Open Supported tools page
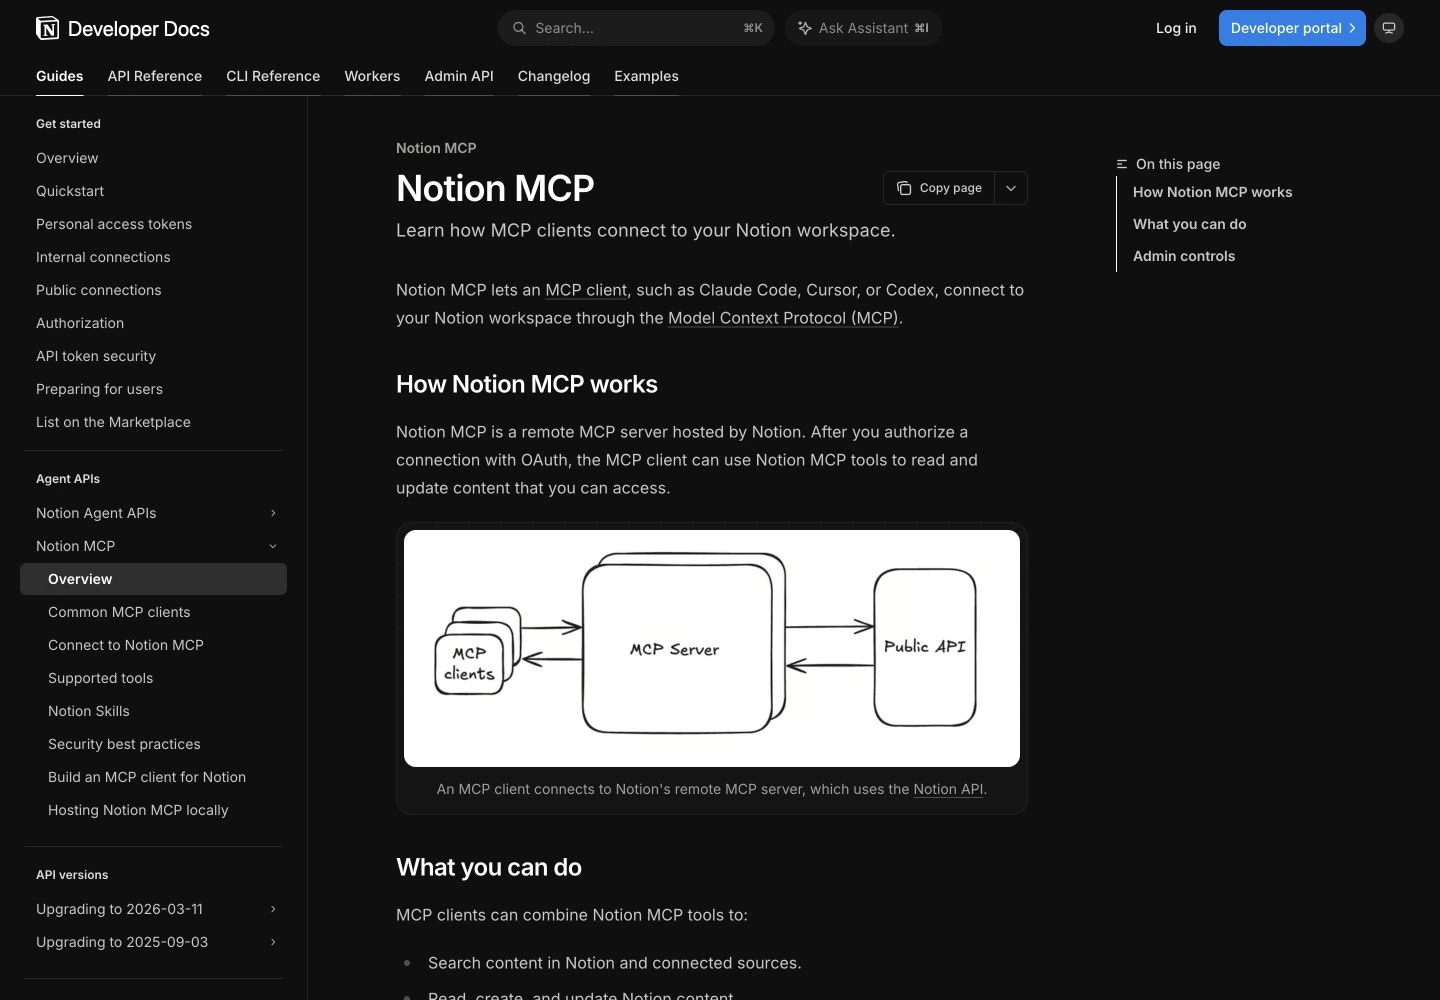1440x1000 pixels. tap(101, 678)
